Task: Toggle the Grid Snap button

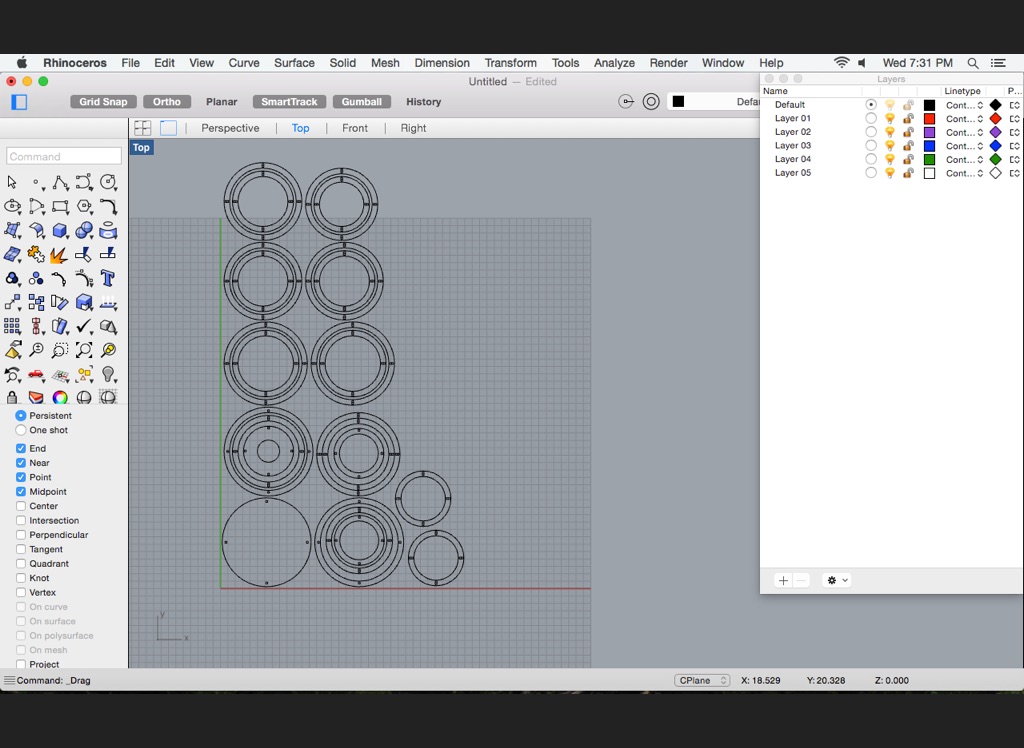Action: tap(103, 102)
